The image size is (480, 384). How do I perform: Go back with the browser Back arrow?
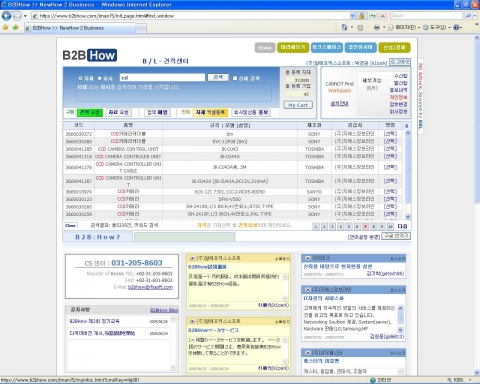point(6,16)
